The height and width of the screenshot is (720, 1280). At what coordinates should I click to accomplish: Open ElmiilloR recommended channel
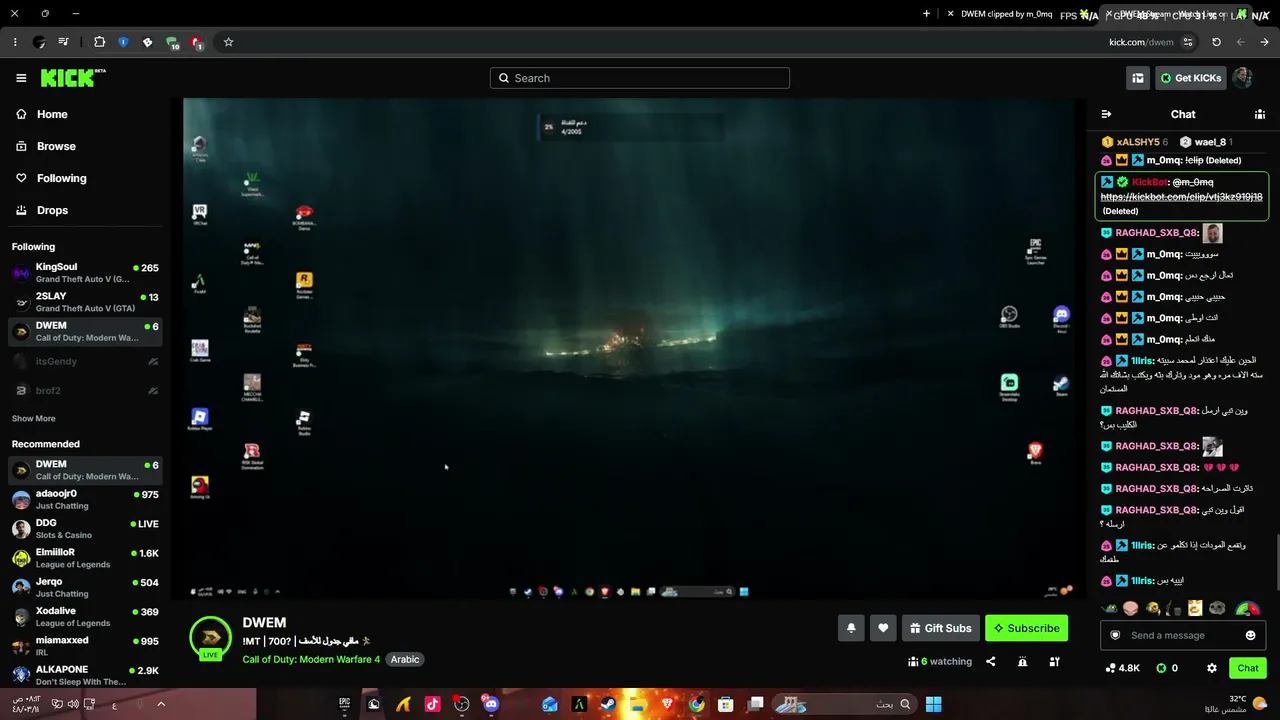pos(85,558)
